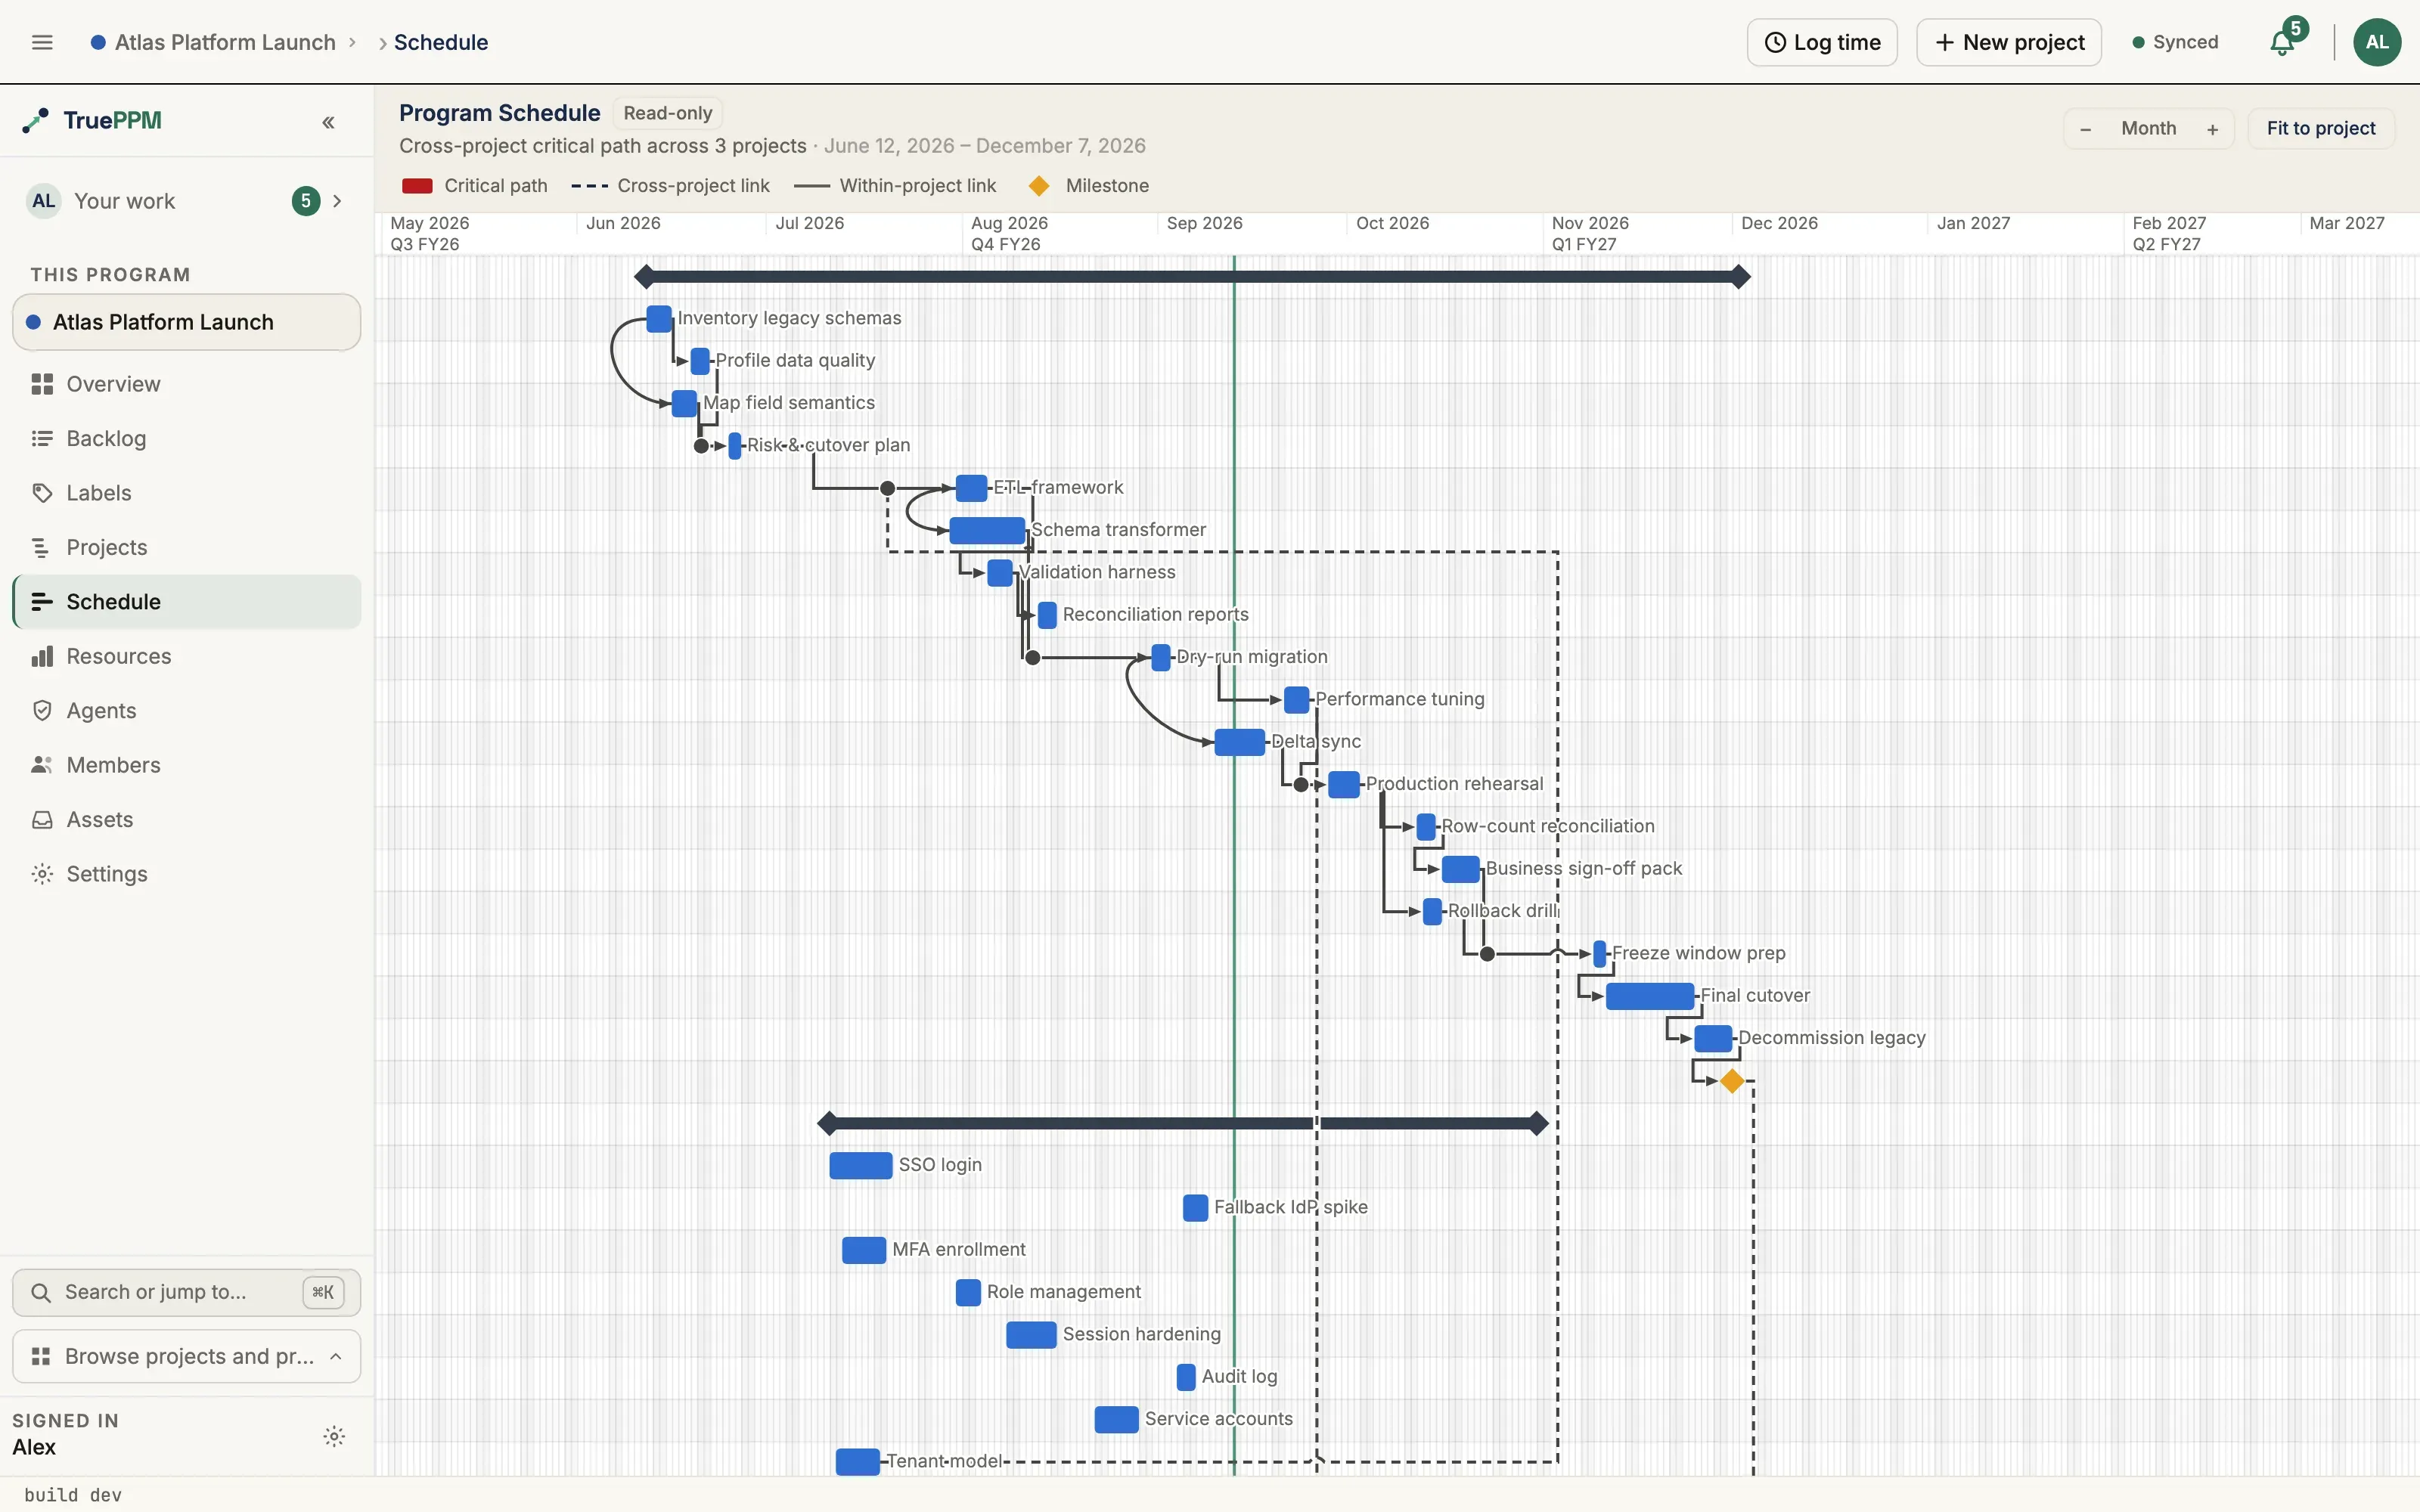
Task: Expand Your work section
Action: (187, 201)
